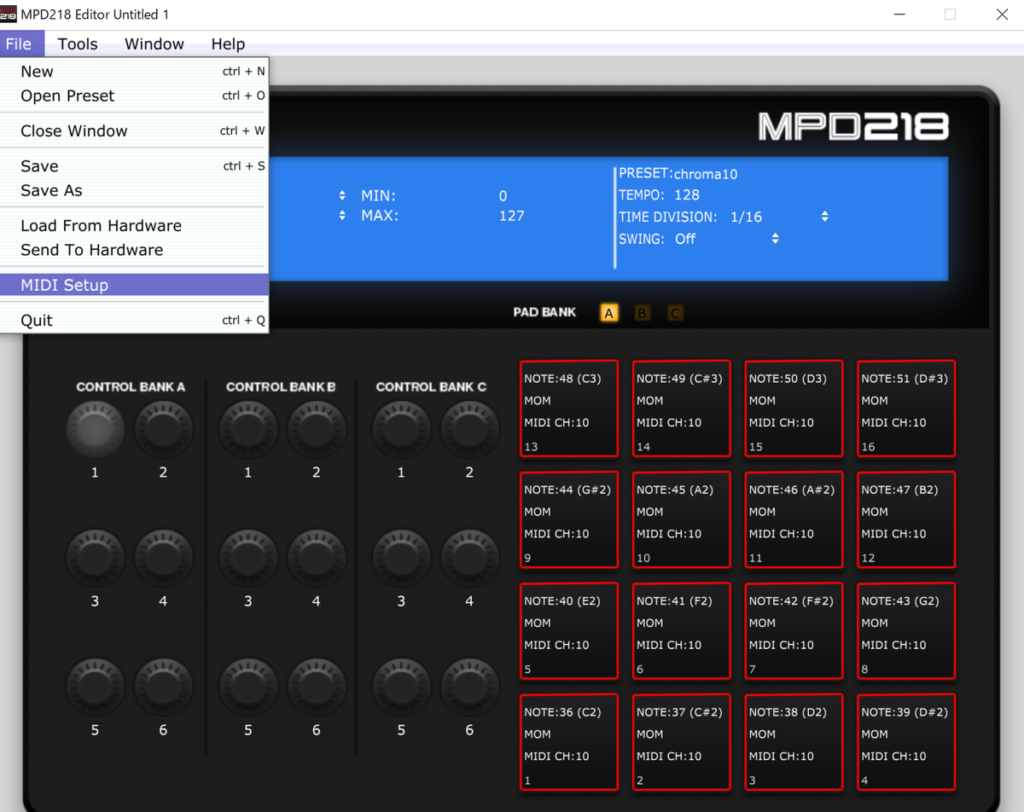Switch to Pad Bank A
The height and width of the screenshot is (812, 1024).
tap(609, 313)
